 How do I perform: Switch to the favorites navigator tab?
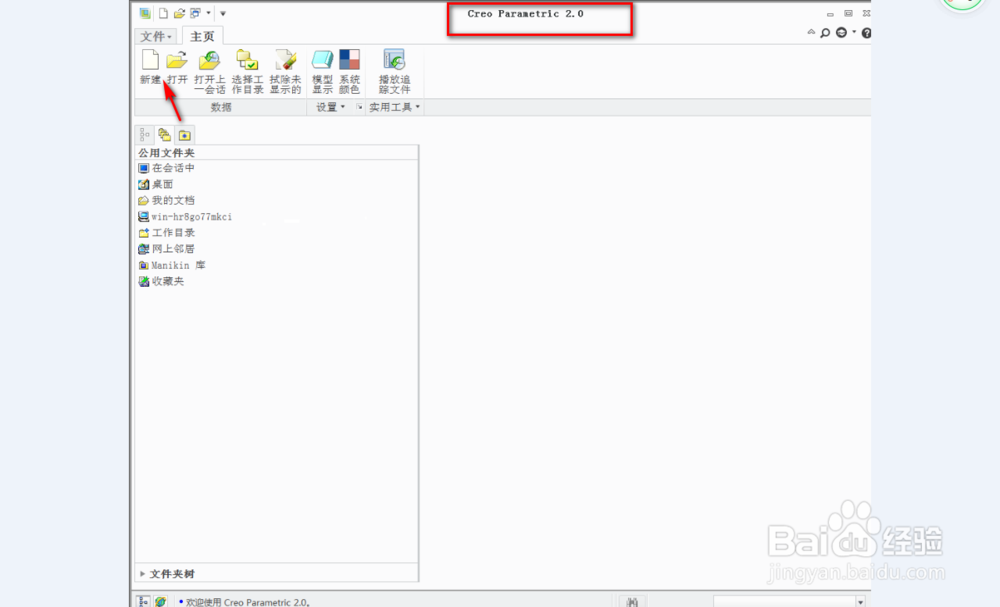[184, 135]
